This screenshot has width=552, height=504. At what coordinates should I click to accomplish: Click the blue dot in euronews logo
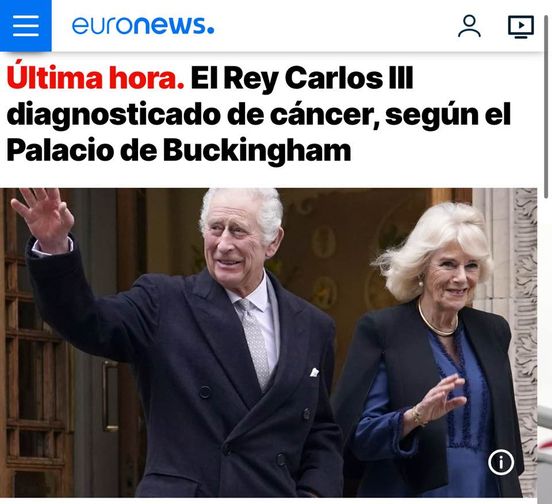point(211,31)
